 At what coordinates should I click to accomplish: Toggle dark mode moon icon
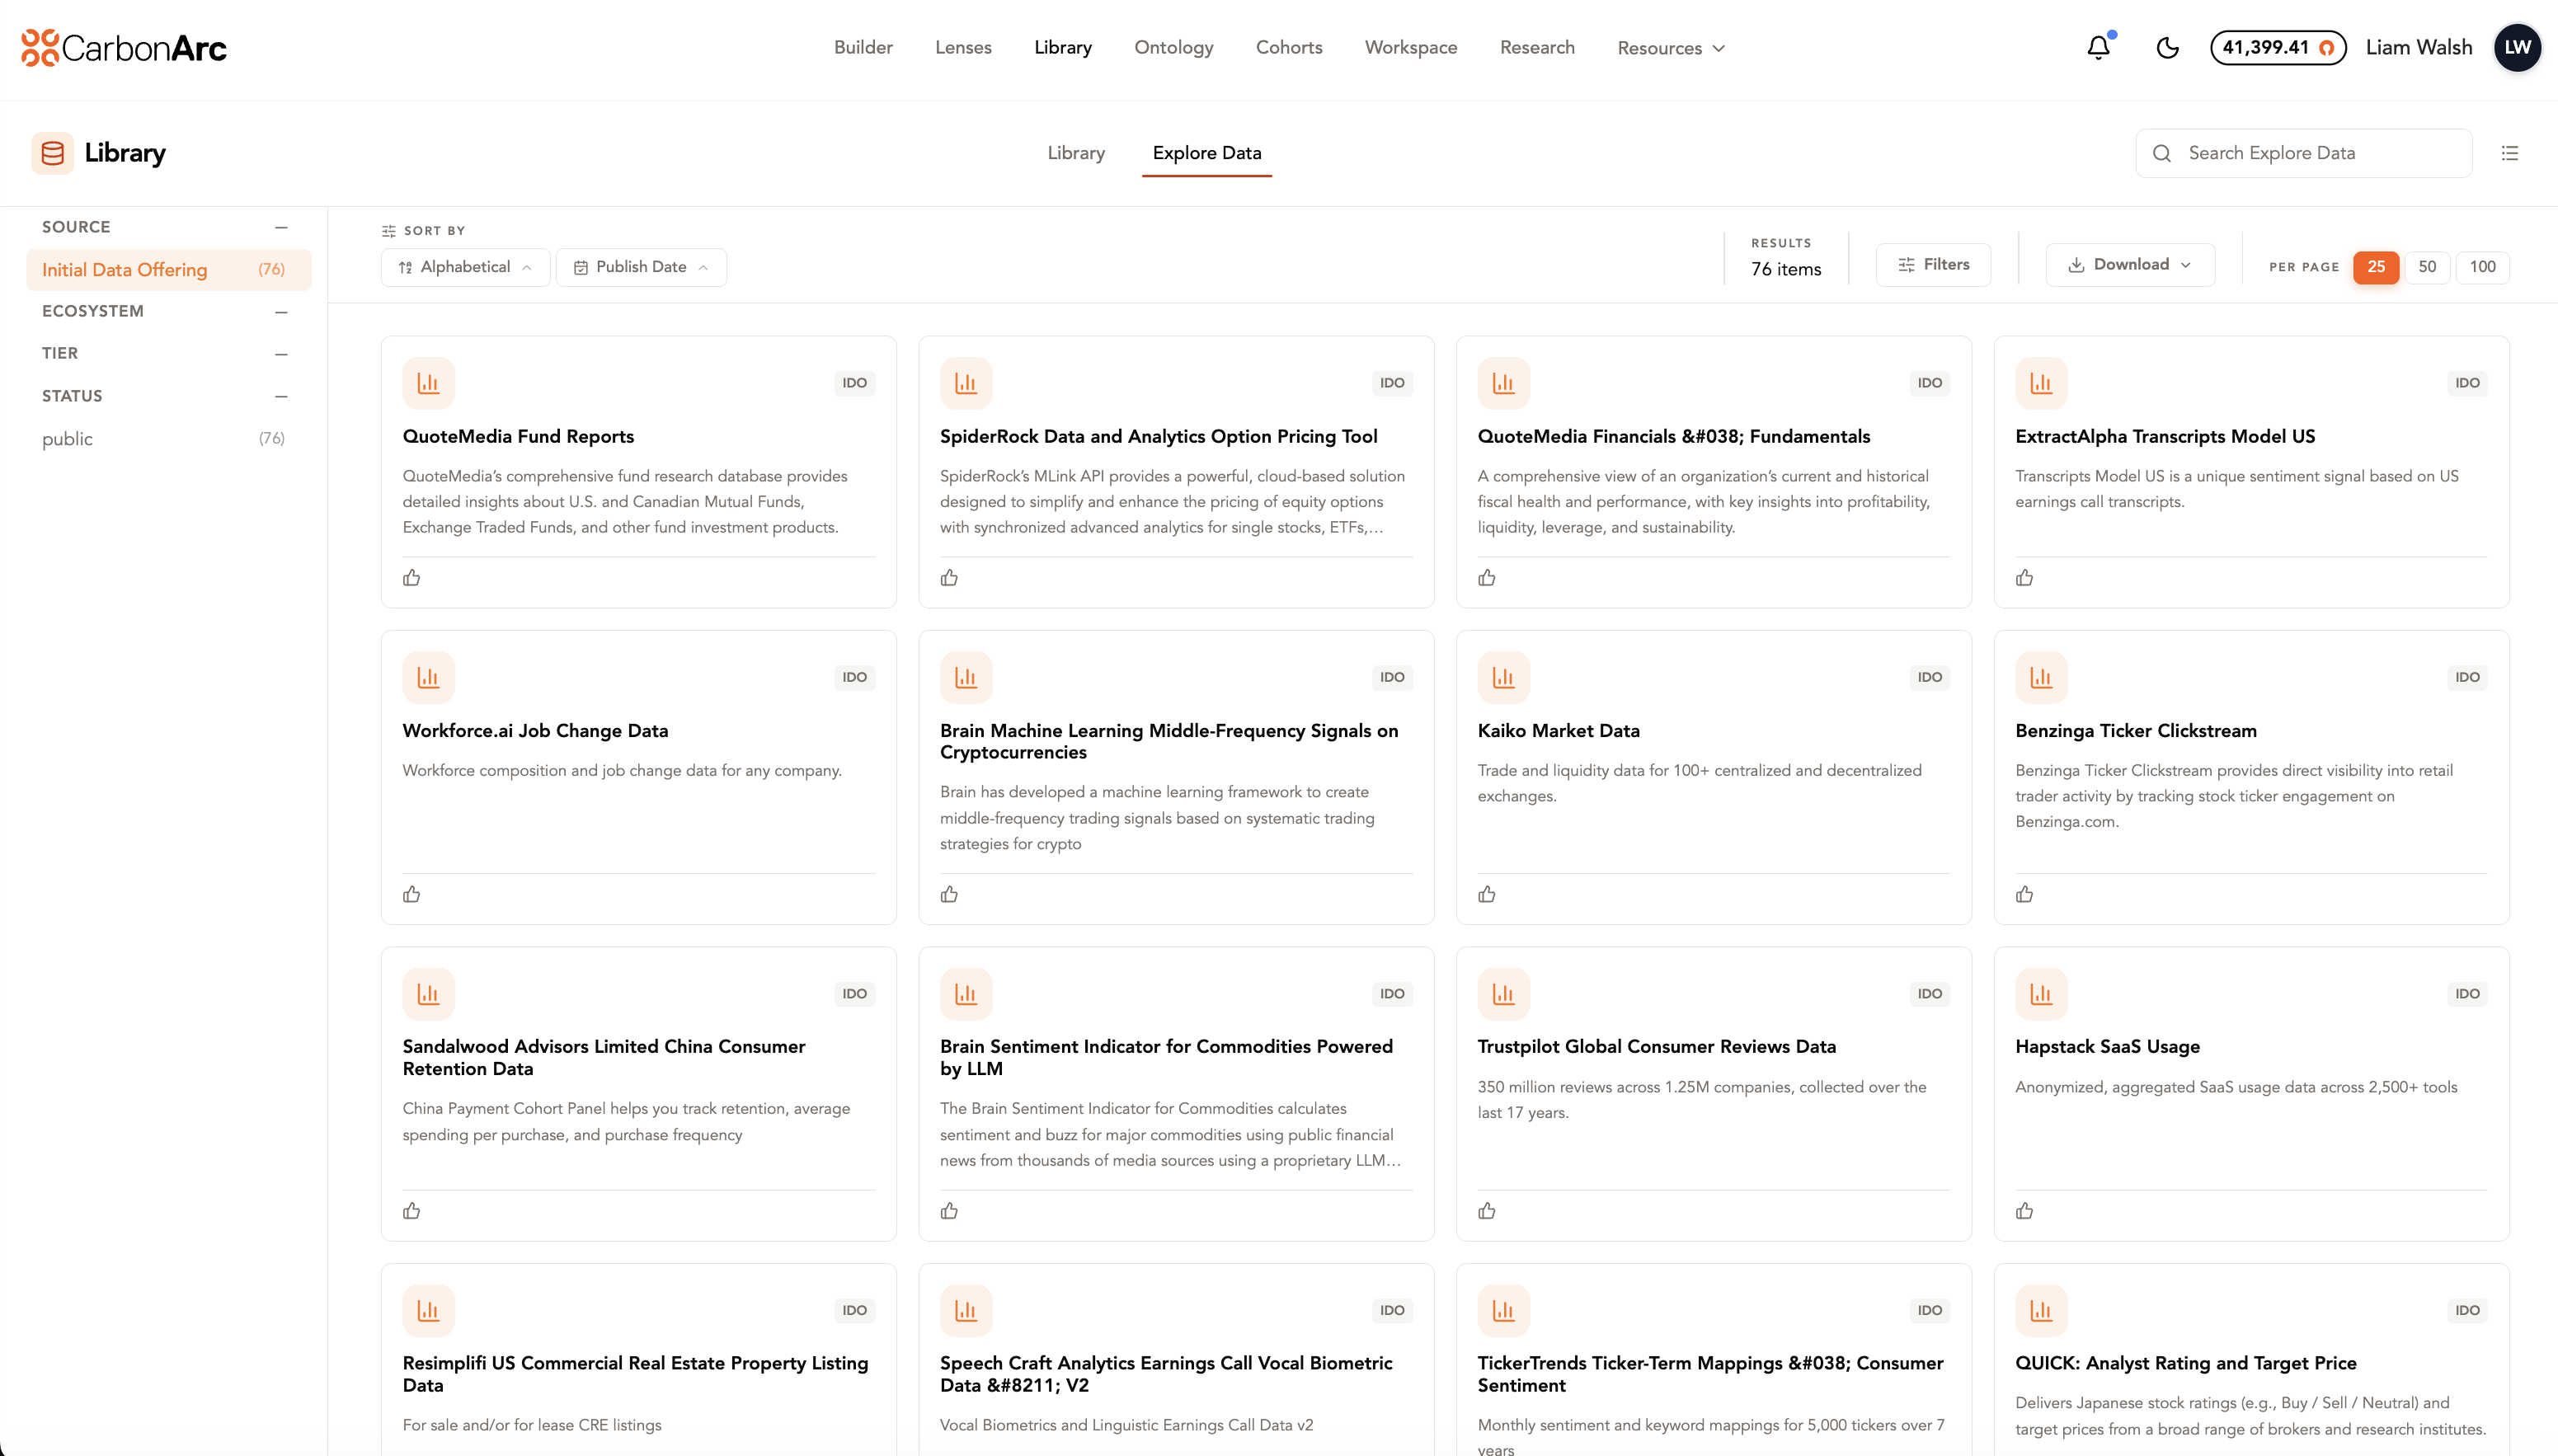point(2167,47)
